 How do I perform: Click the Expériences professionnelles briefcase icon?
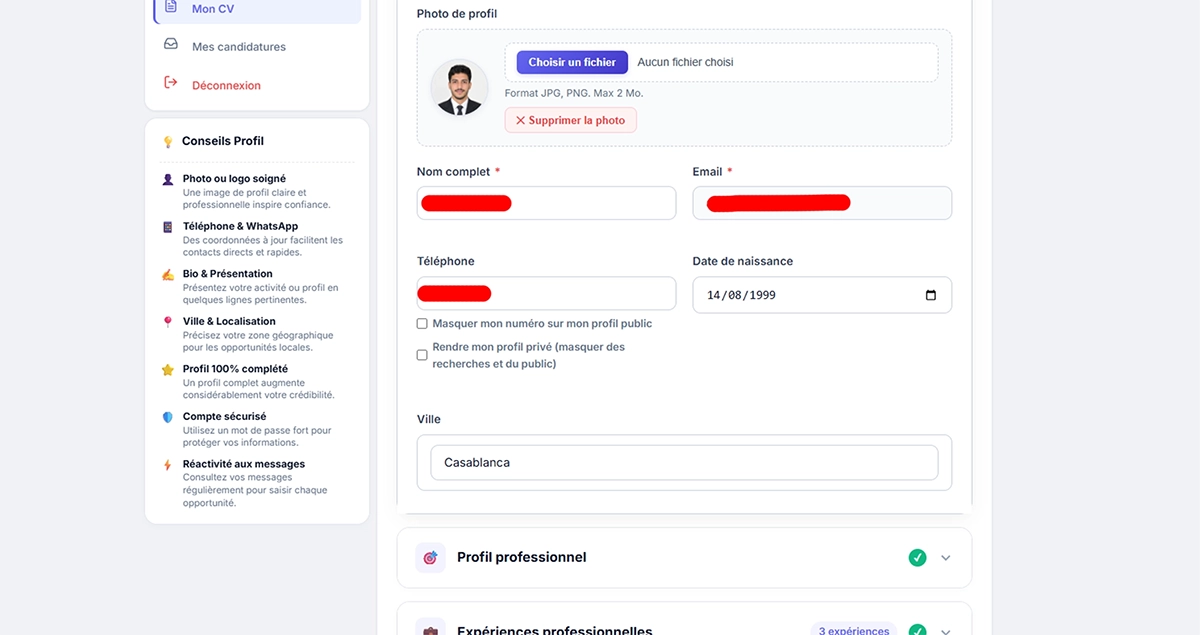[430, 630]
